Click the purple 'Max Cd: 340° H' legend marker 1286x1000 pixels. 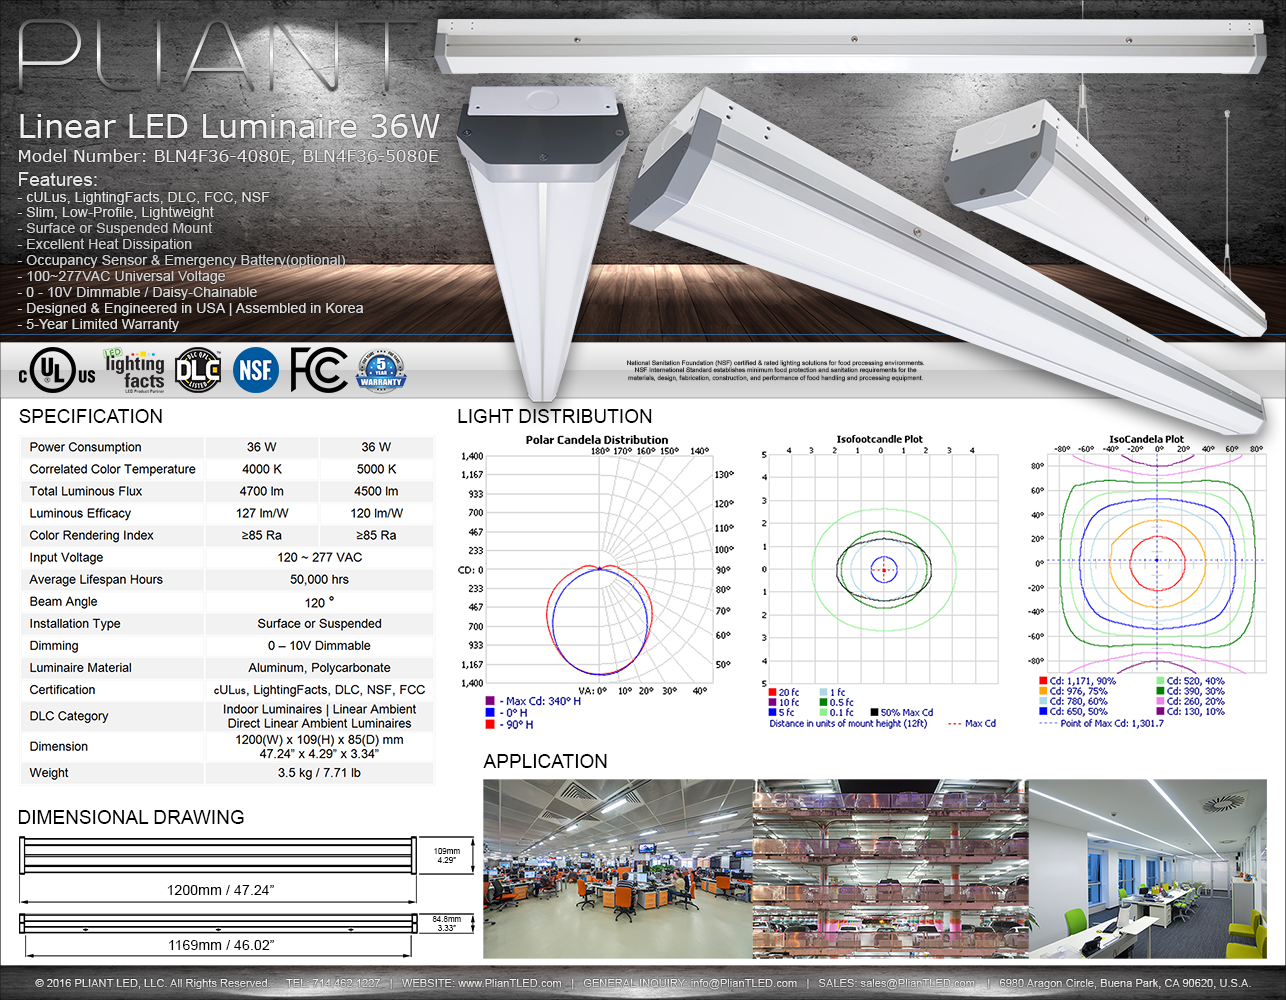pos(490,701)
